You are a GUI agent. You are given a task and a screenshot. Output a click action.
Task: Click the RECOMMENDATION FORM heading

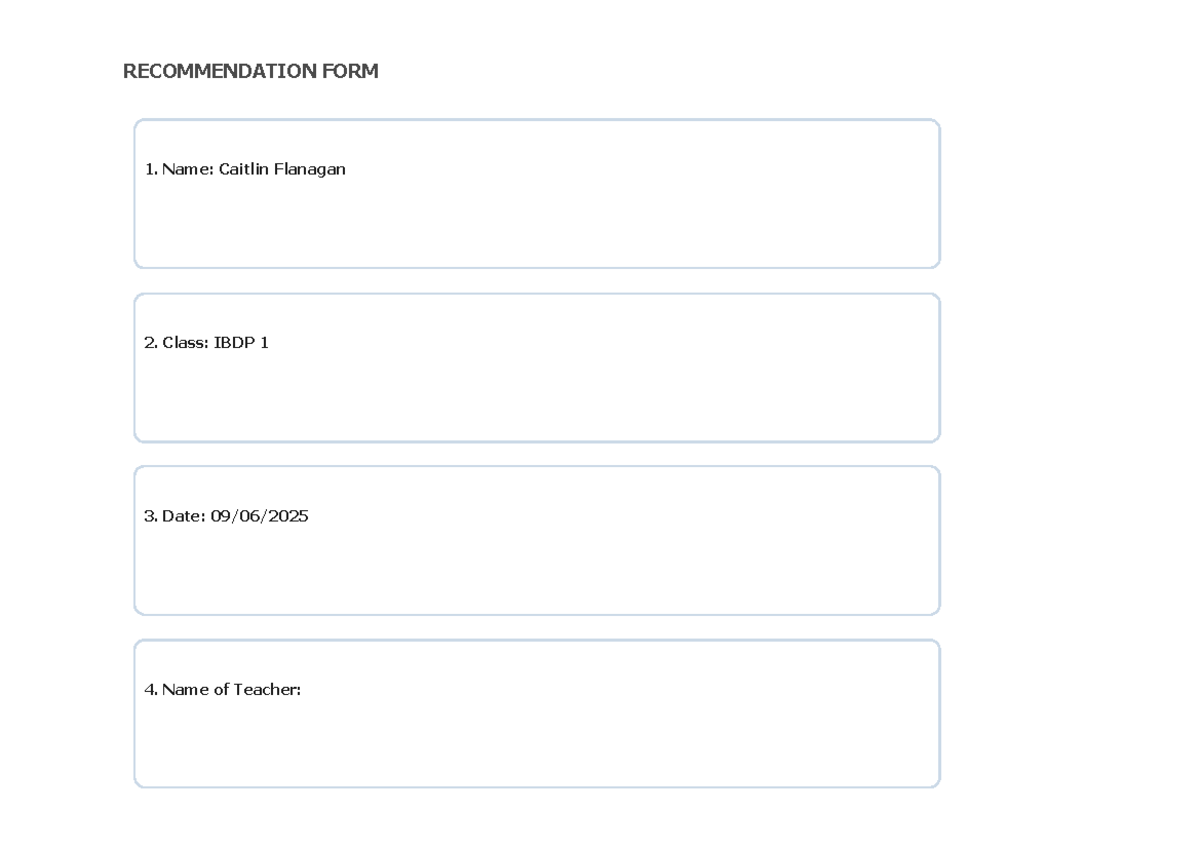pos(250,71)
